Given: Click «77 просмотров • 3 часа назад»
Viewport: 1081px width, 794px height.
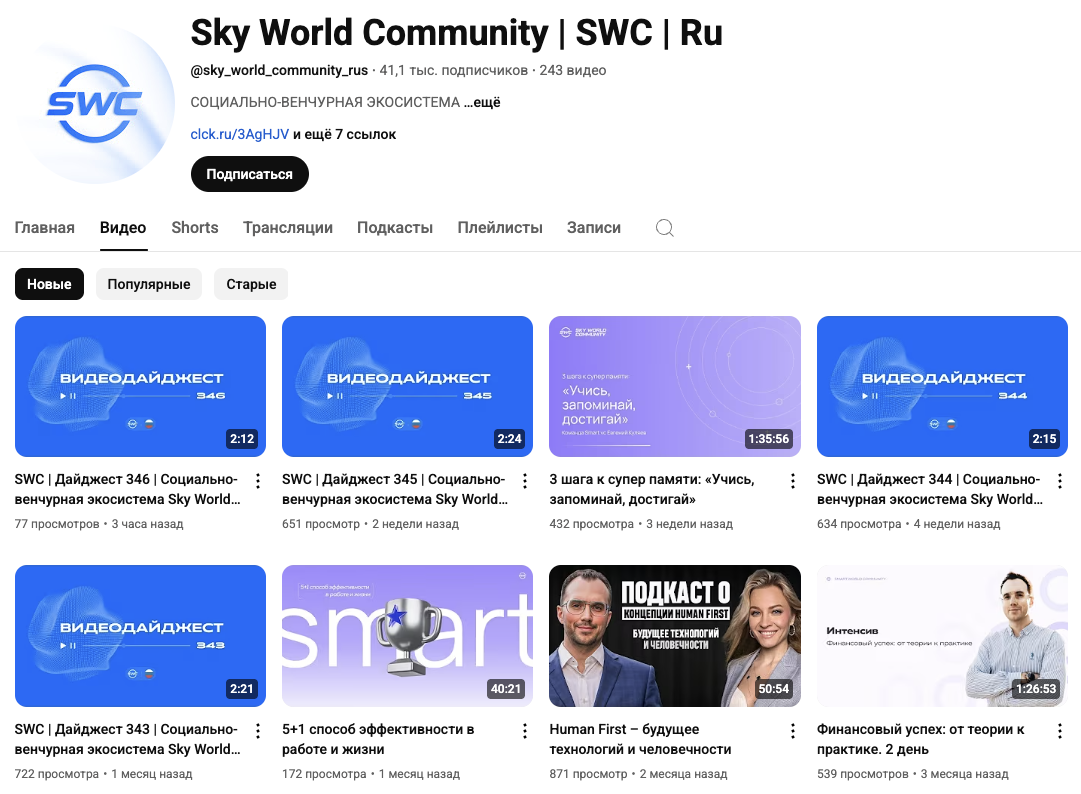Looking at the screenshot, I should (x=99, y=524).
